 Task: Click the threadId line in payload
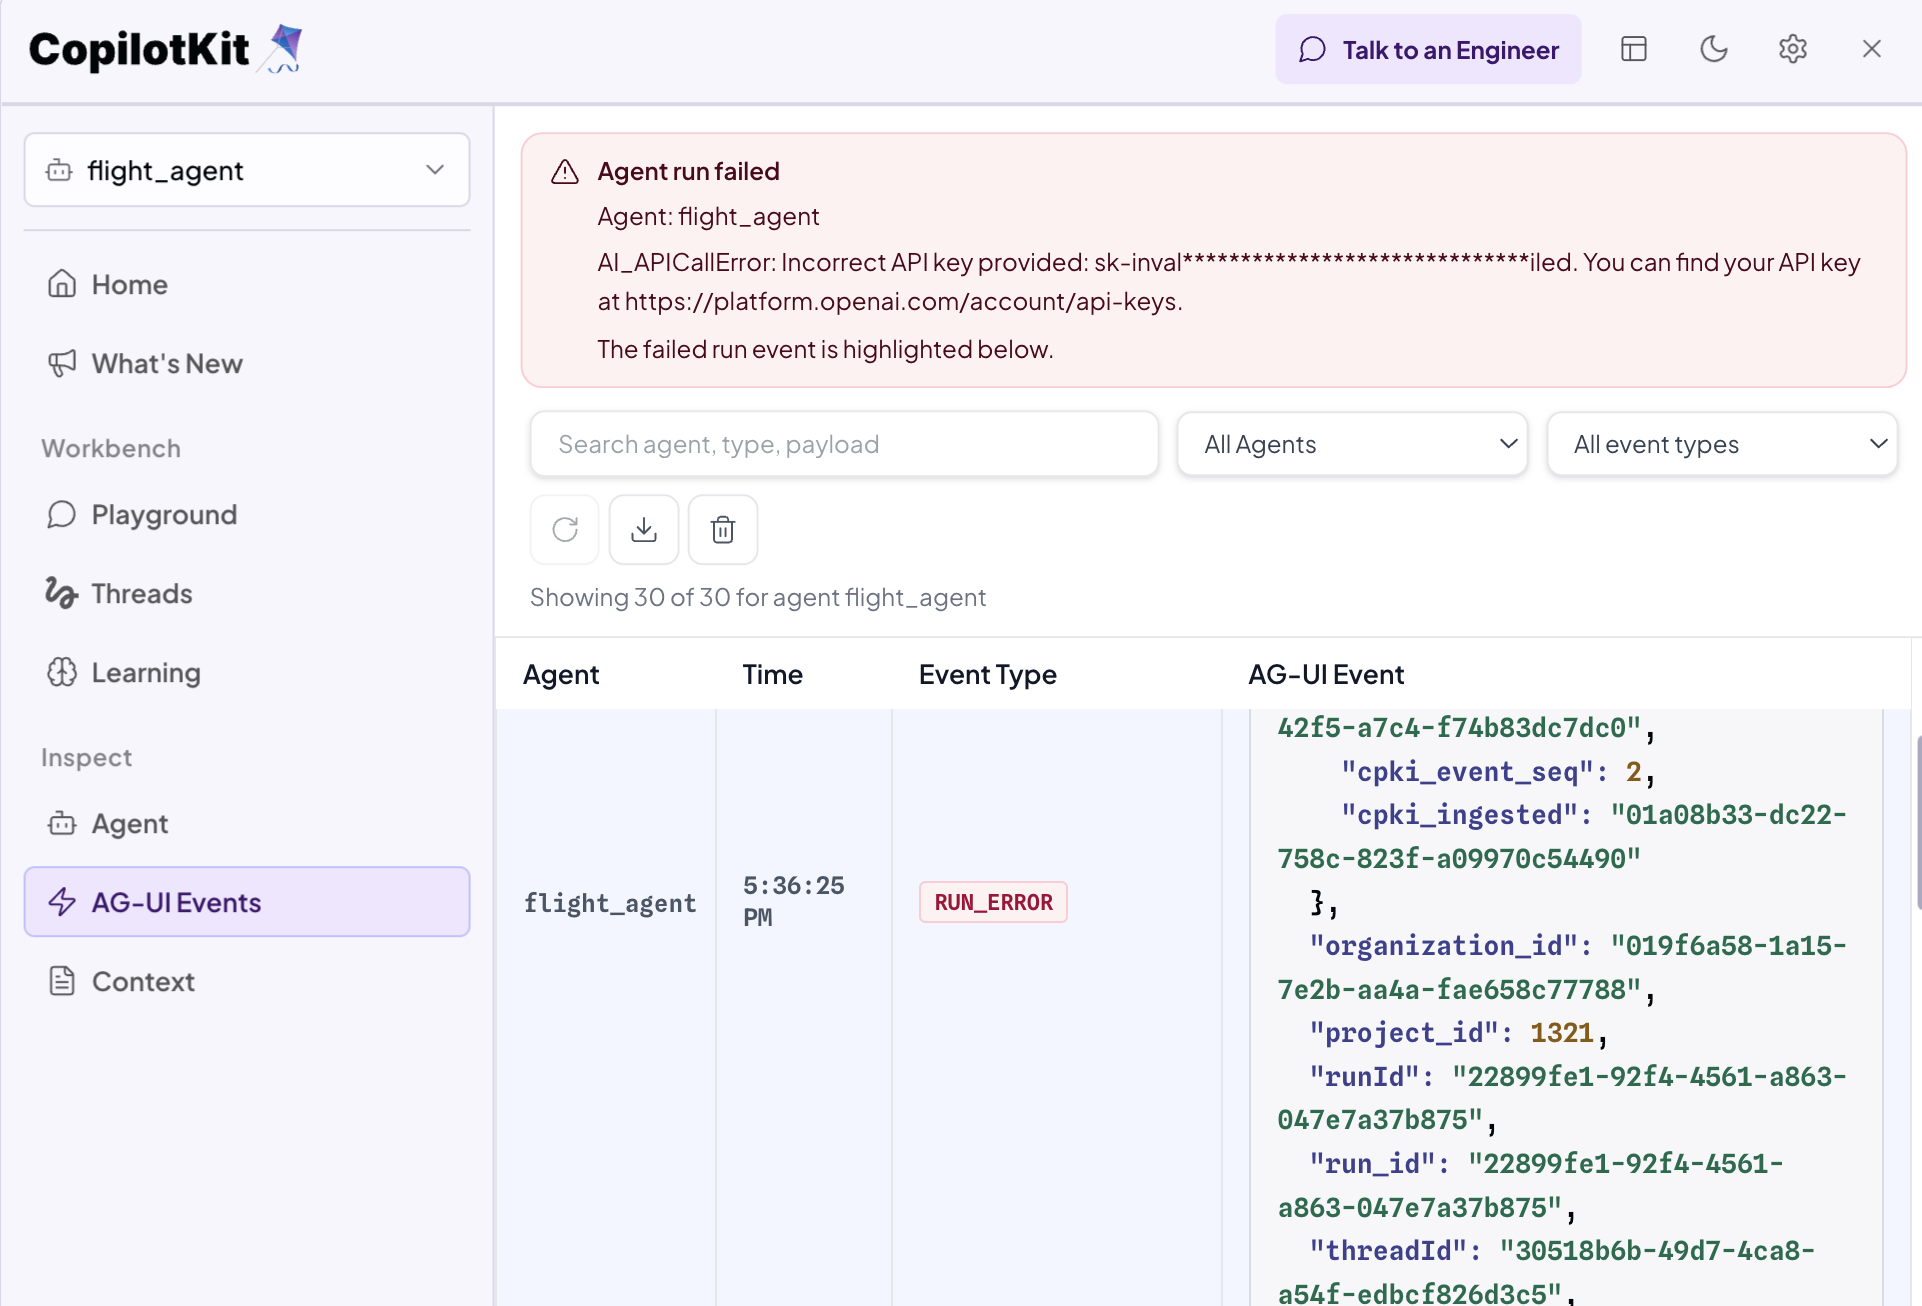click(x=1546, y=1273)
